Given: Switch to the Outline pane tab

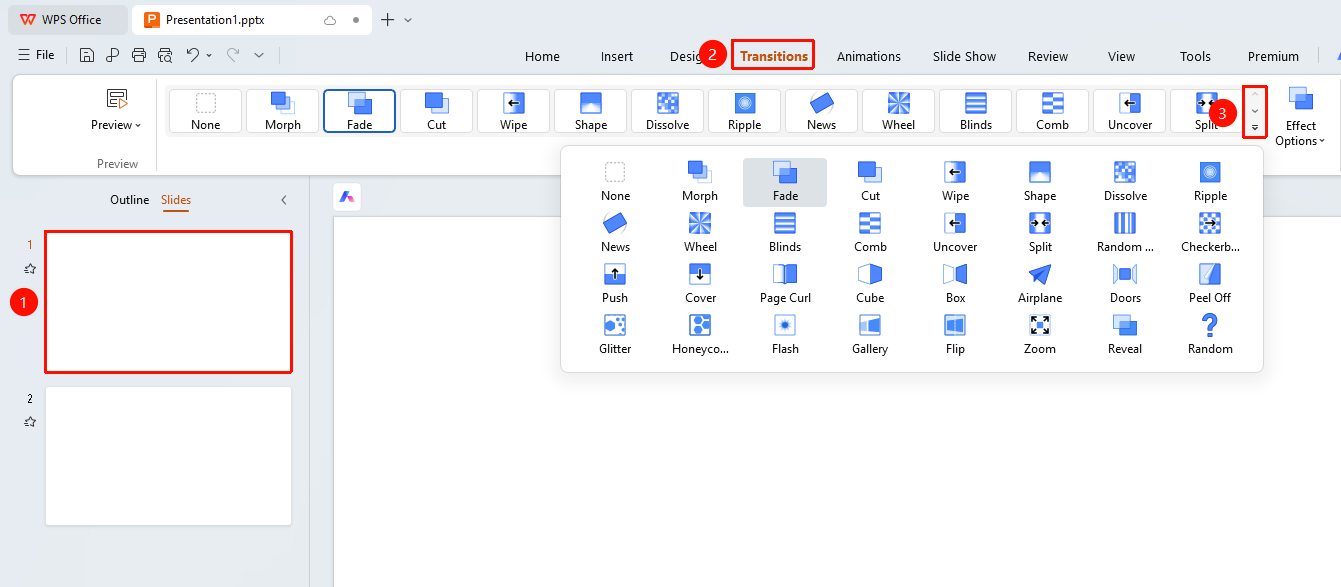Looking at the screenshot, I should coord(130,200).
